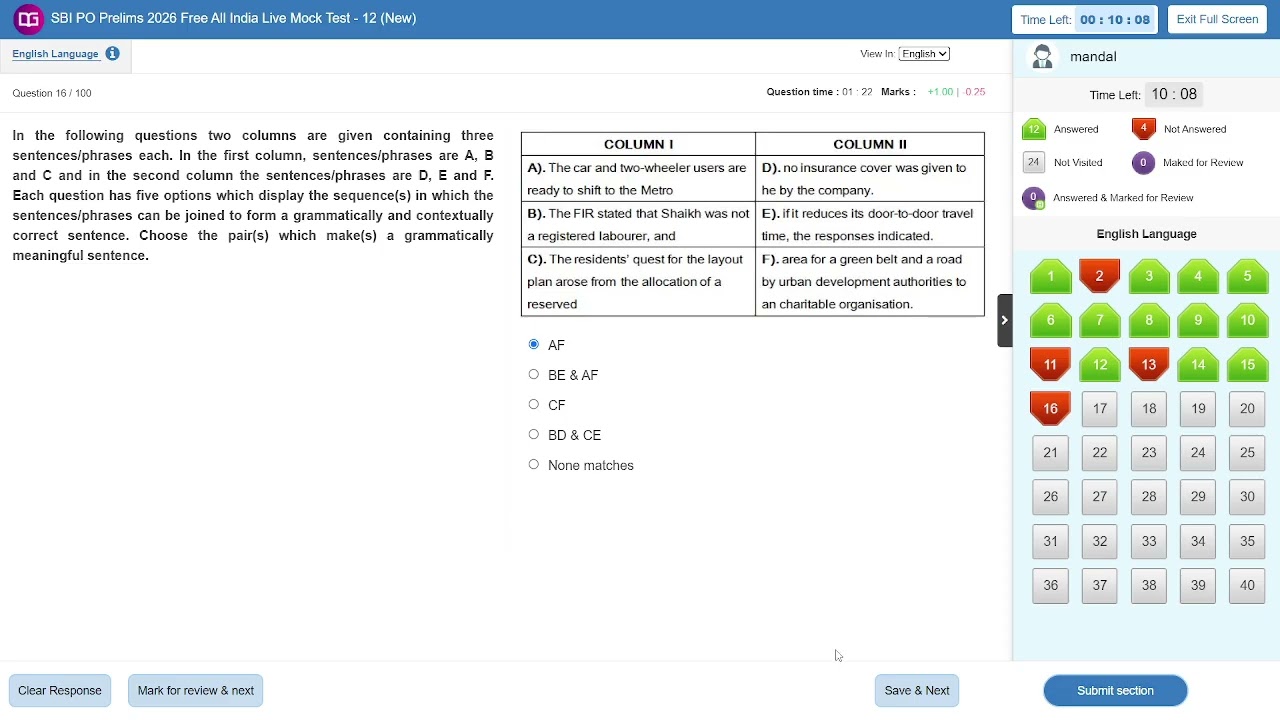Viewport: 1280px width, 720px height.
Task: Open the View In language dropdown
Action: pos(923,54)
